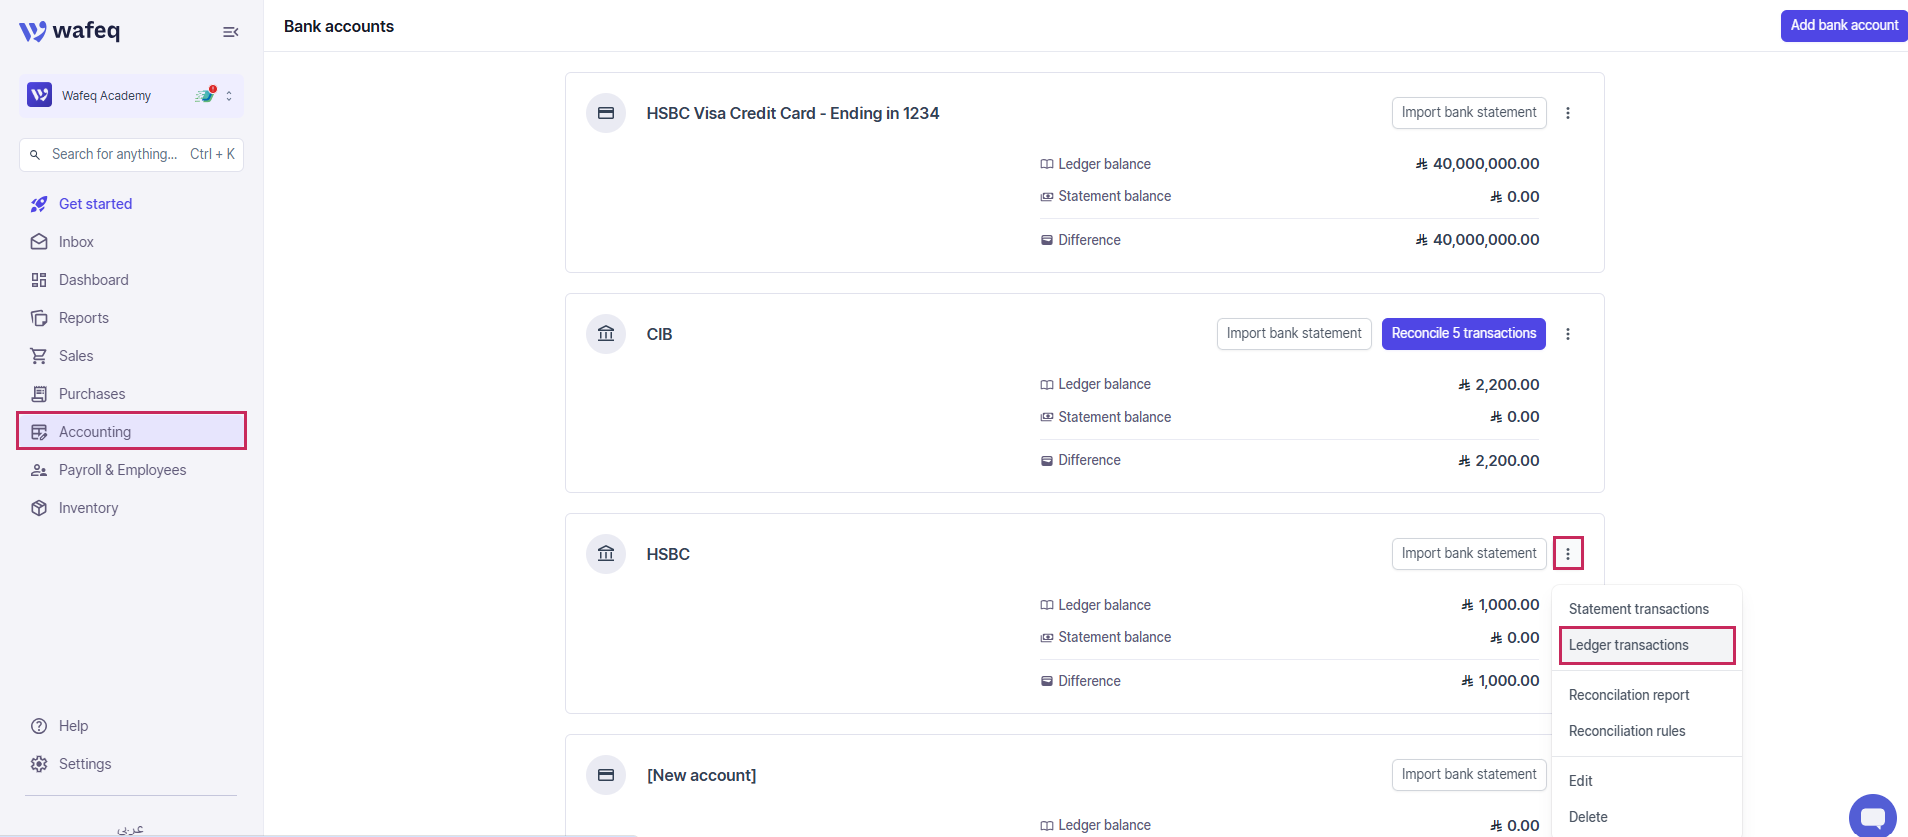Viewport: 1908px width, 837px height.
Task: Collapse the sidebar menu icon
Action: point(230,32)
